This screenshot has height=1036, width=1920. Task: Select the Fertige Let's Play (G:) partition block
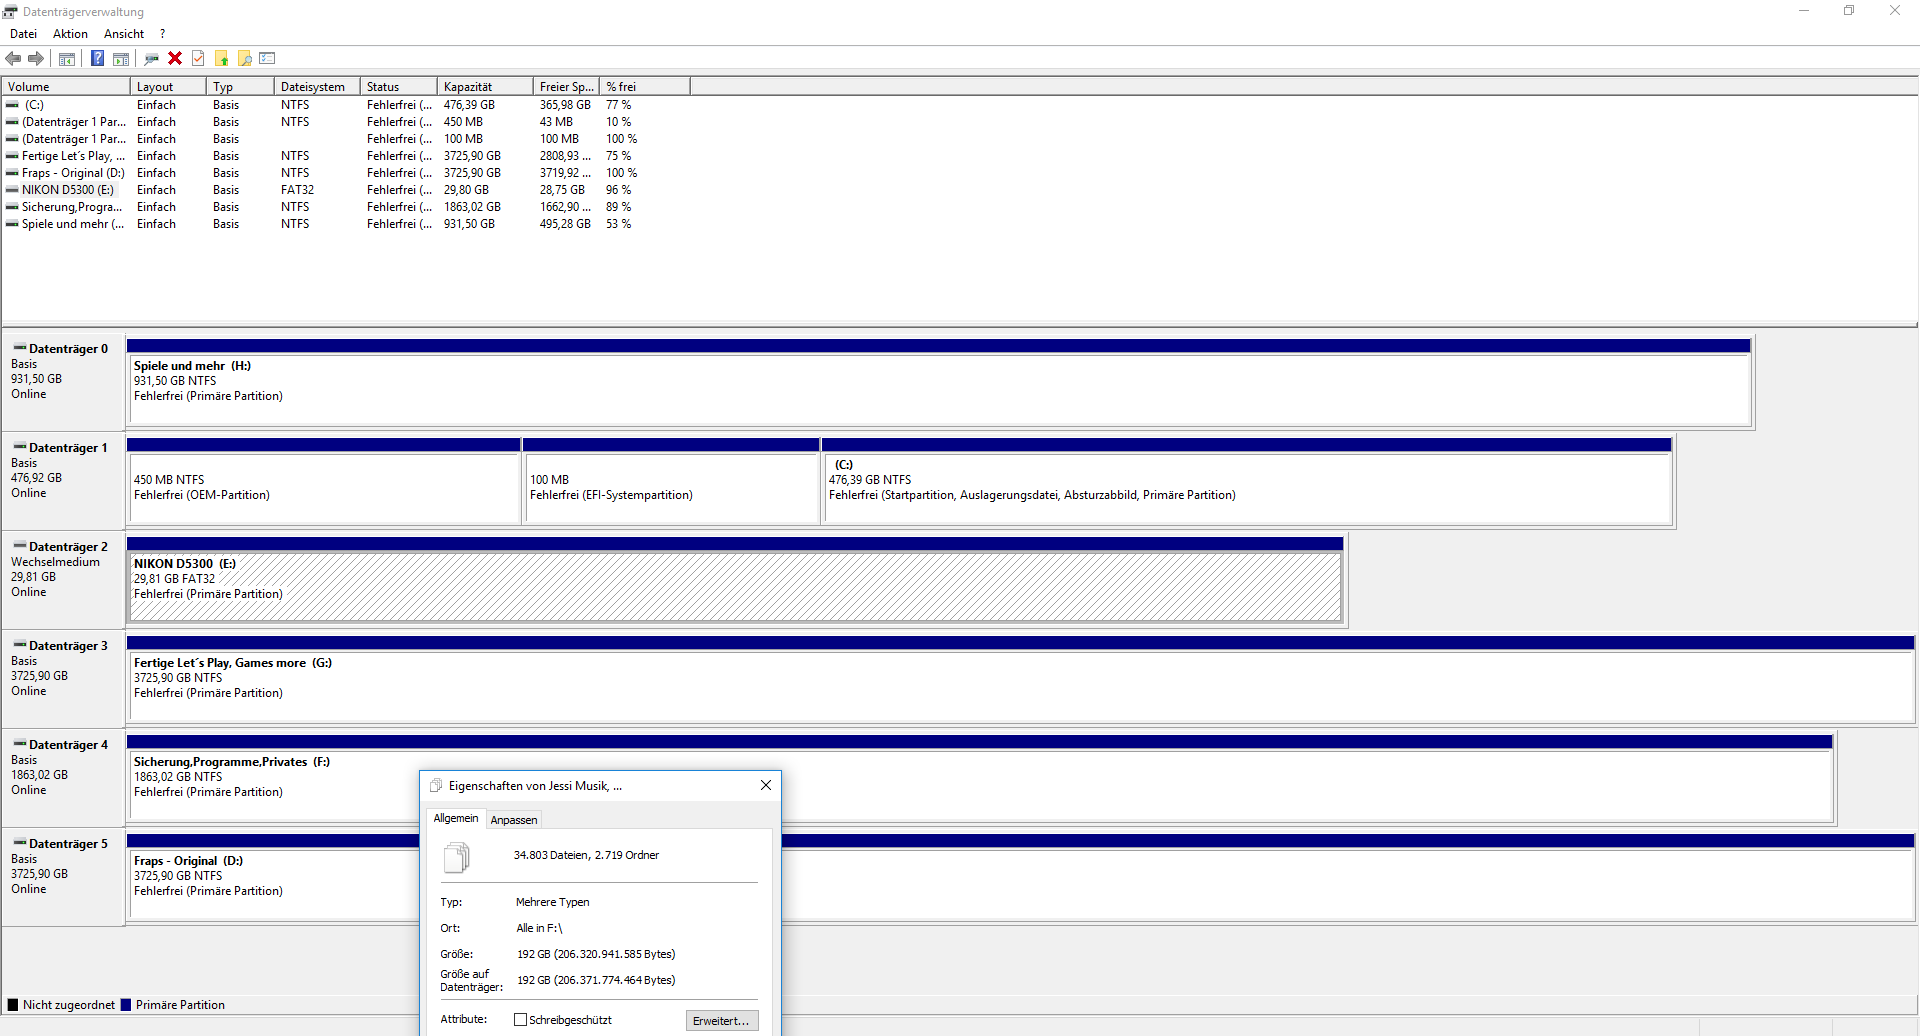(x=1020, y=679)
